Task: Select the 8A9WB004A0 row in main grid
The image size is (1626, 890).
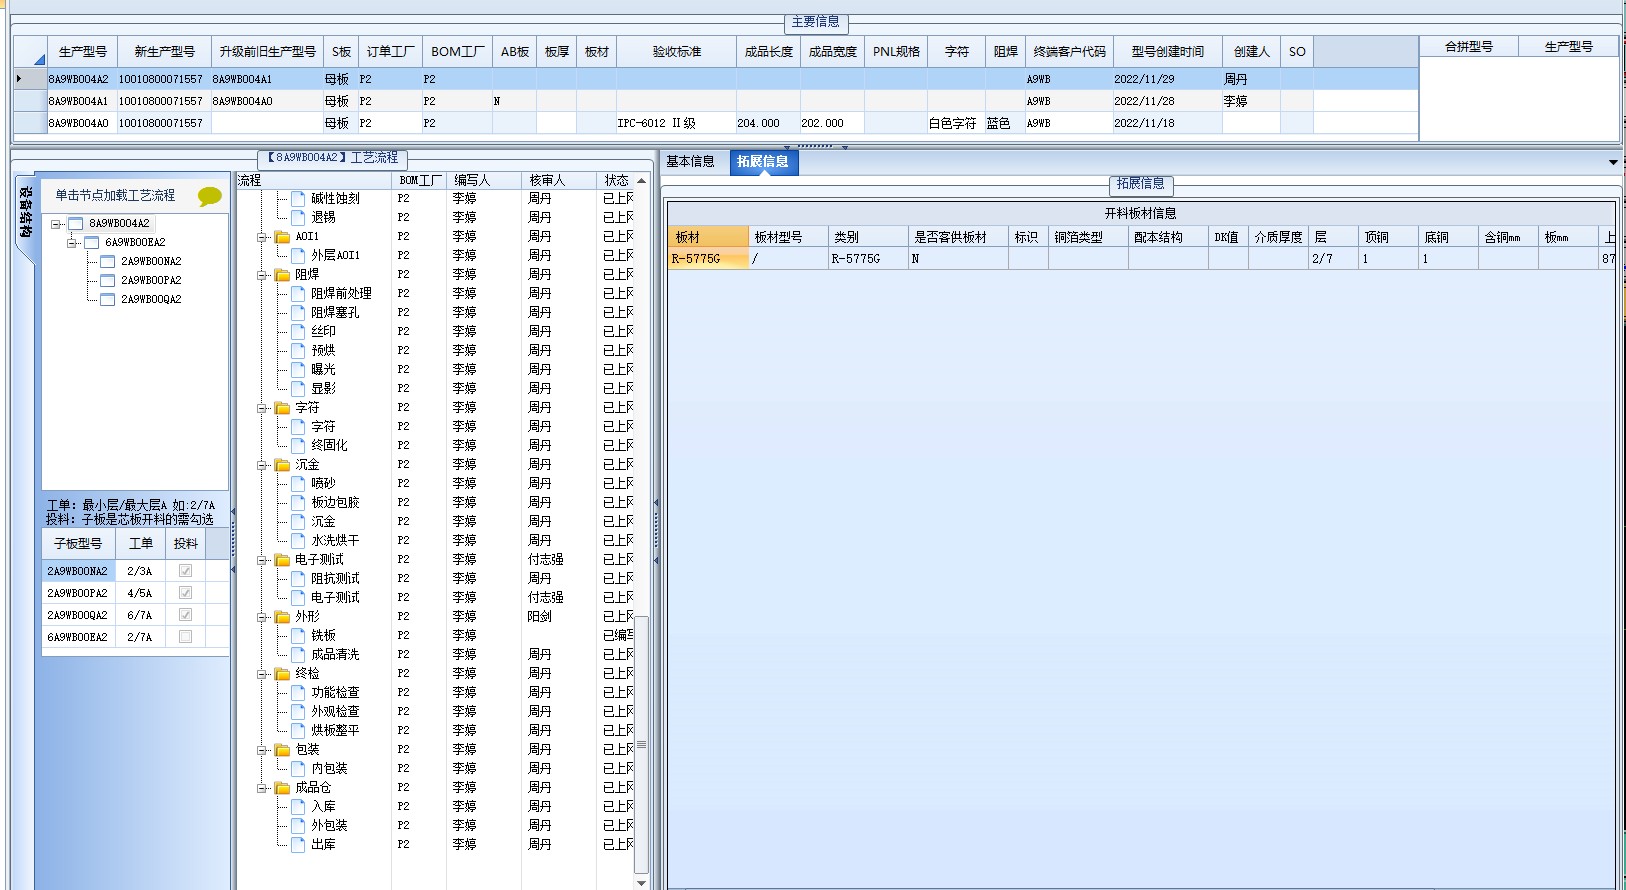Action: [716, 123]
